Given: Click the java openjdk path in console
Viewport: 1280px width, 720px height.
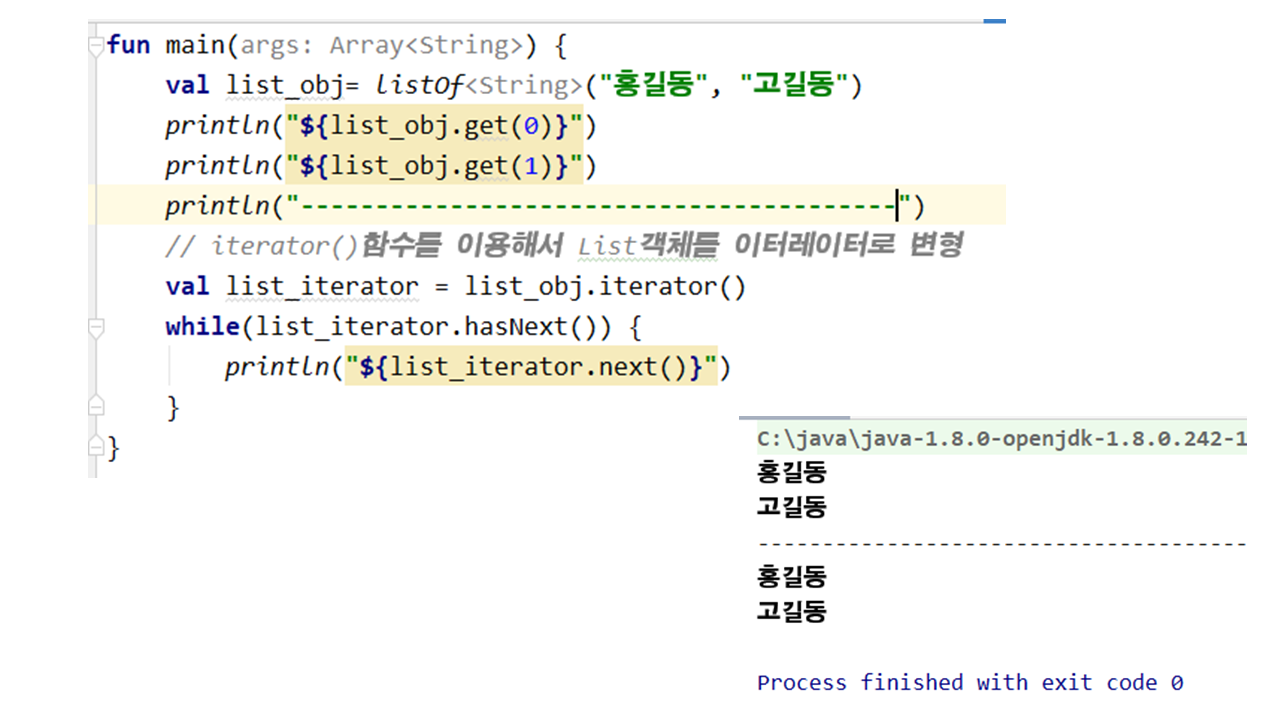Looking at the screenshot, I should click(x=1001, y=438).
